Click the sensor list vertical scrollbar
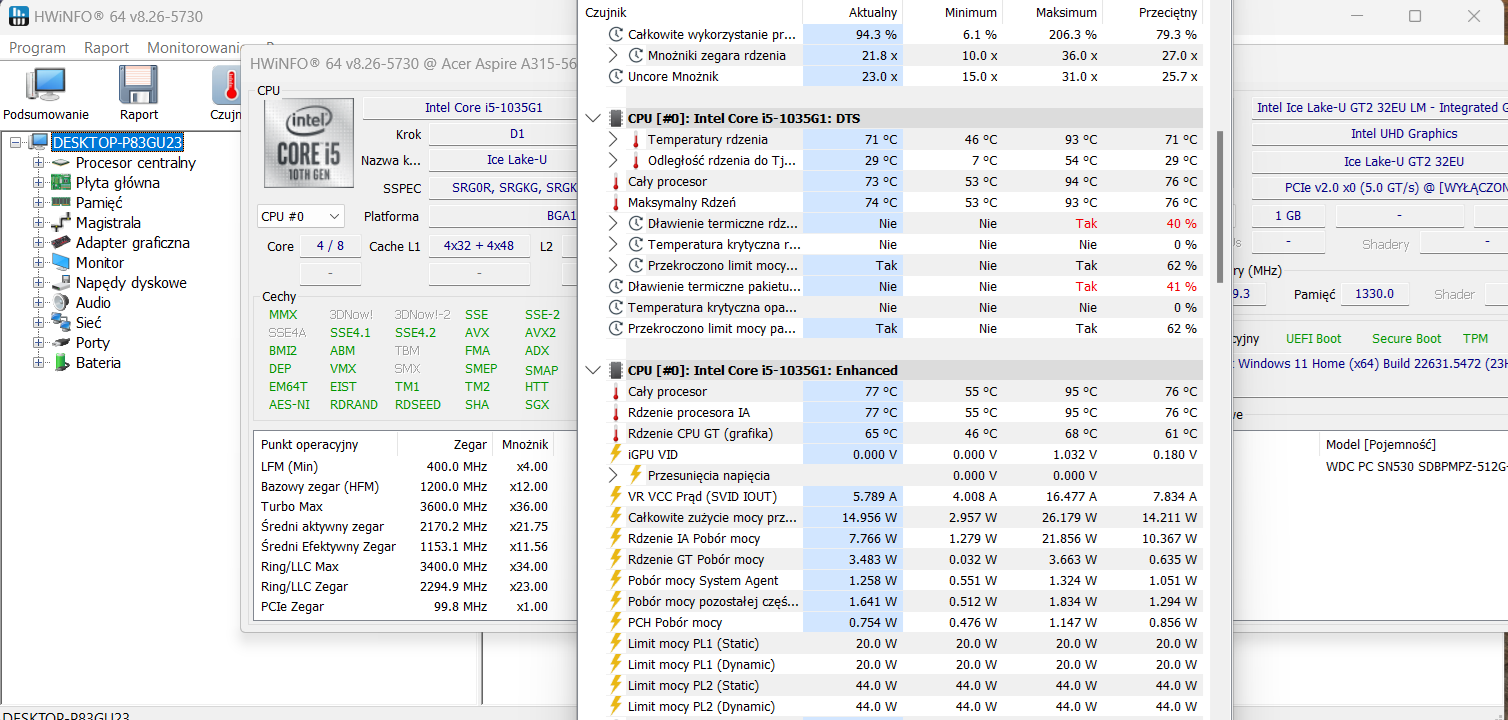 point(1218,205)
